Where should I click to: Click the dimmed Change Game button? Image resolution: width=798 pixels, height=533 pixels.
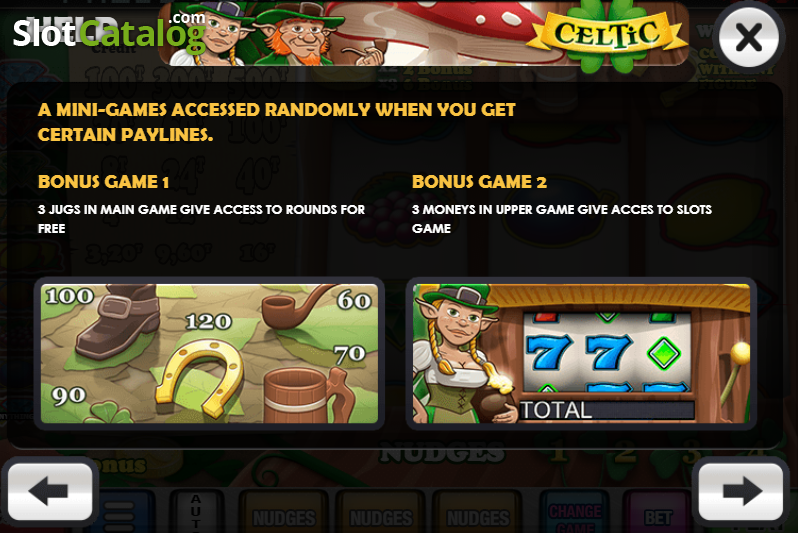click(x=574, y=513)
